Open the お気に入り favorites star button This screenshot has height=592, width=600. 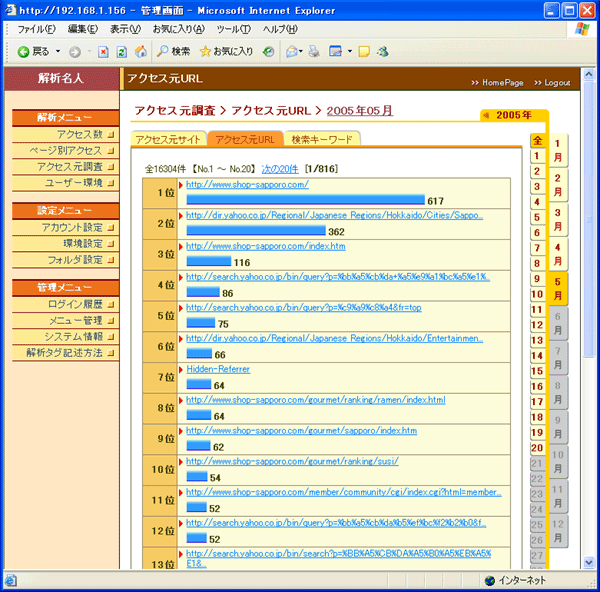pos(226,51)
